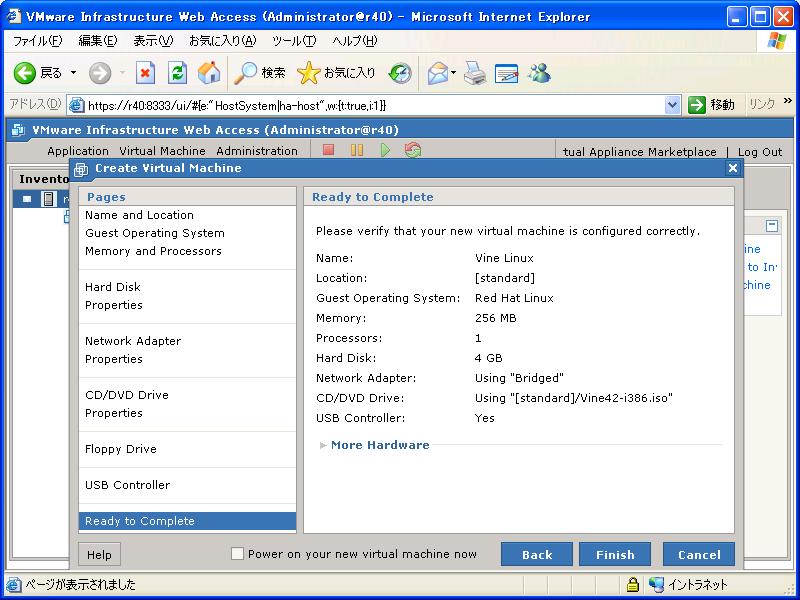800x600 pixels.
Task: Go to the CD/DVD Drive page
Action: 127,395
